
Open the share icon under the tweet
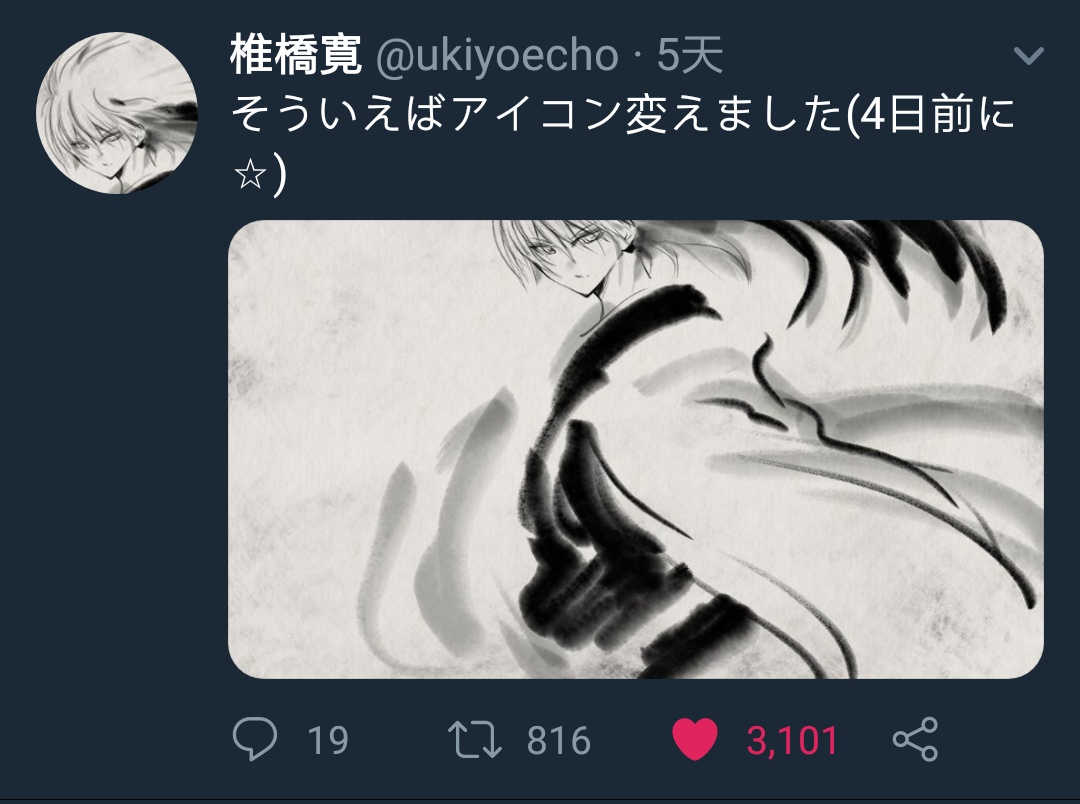[x=915, y=739]
